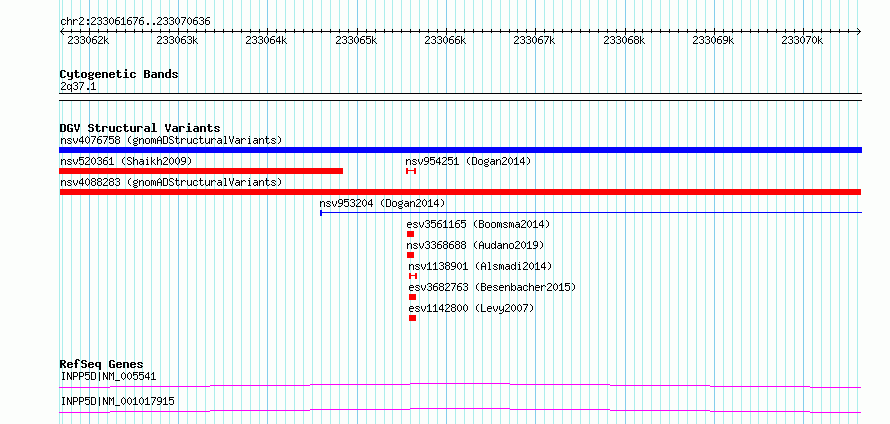890x424 pixels.
Task: Click the nsv3368688 (Audano2019) red square
Action: point(410,255)
